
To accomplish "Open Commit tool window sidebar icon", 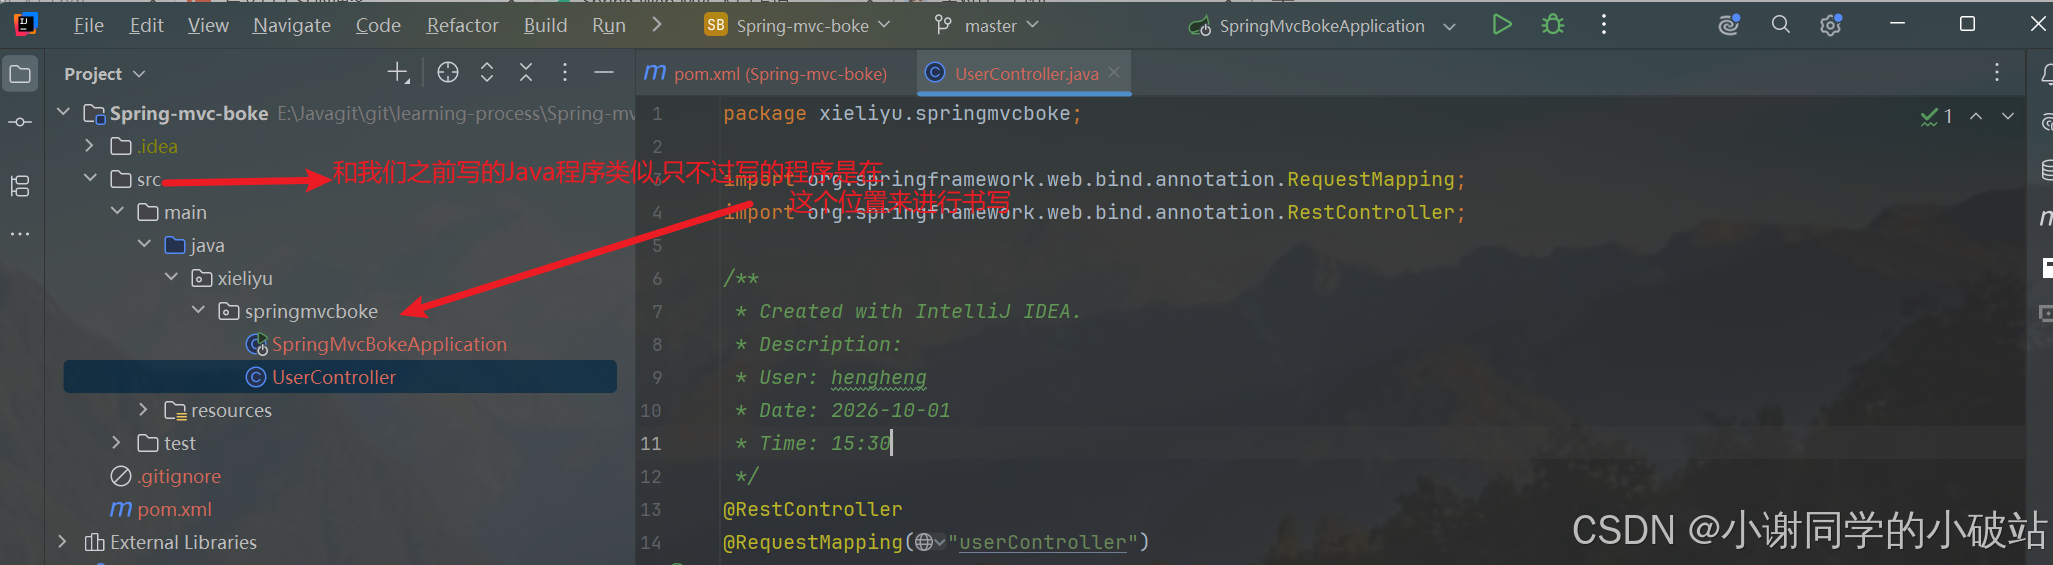I will tap(20, 122).
